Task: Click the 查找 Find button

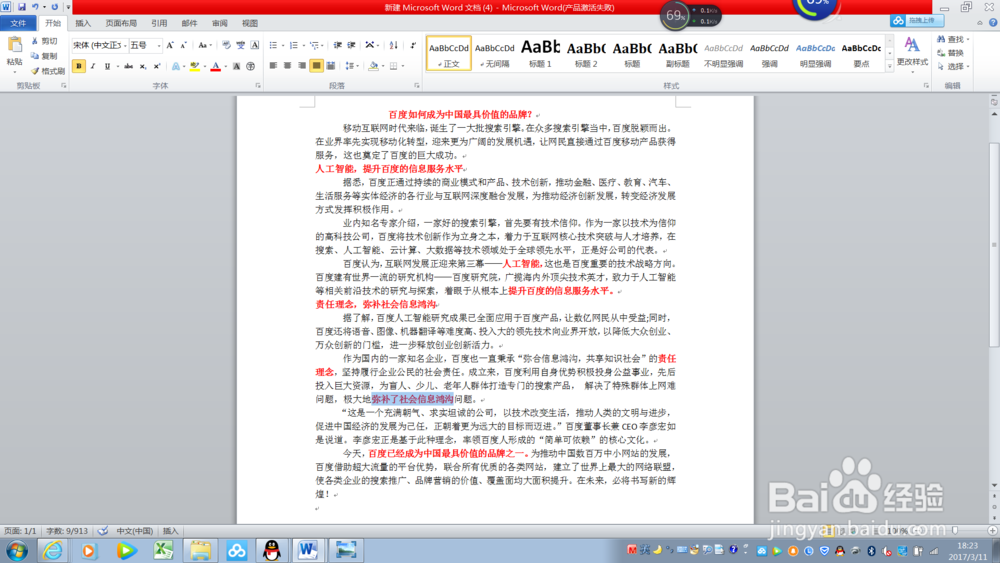Action: pyautogui.click(x=953, y=40)
